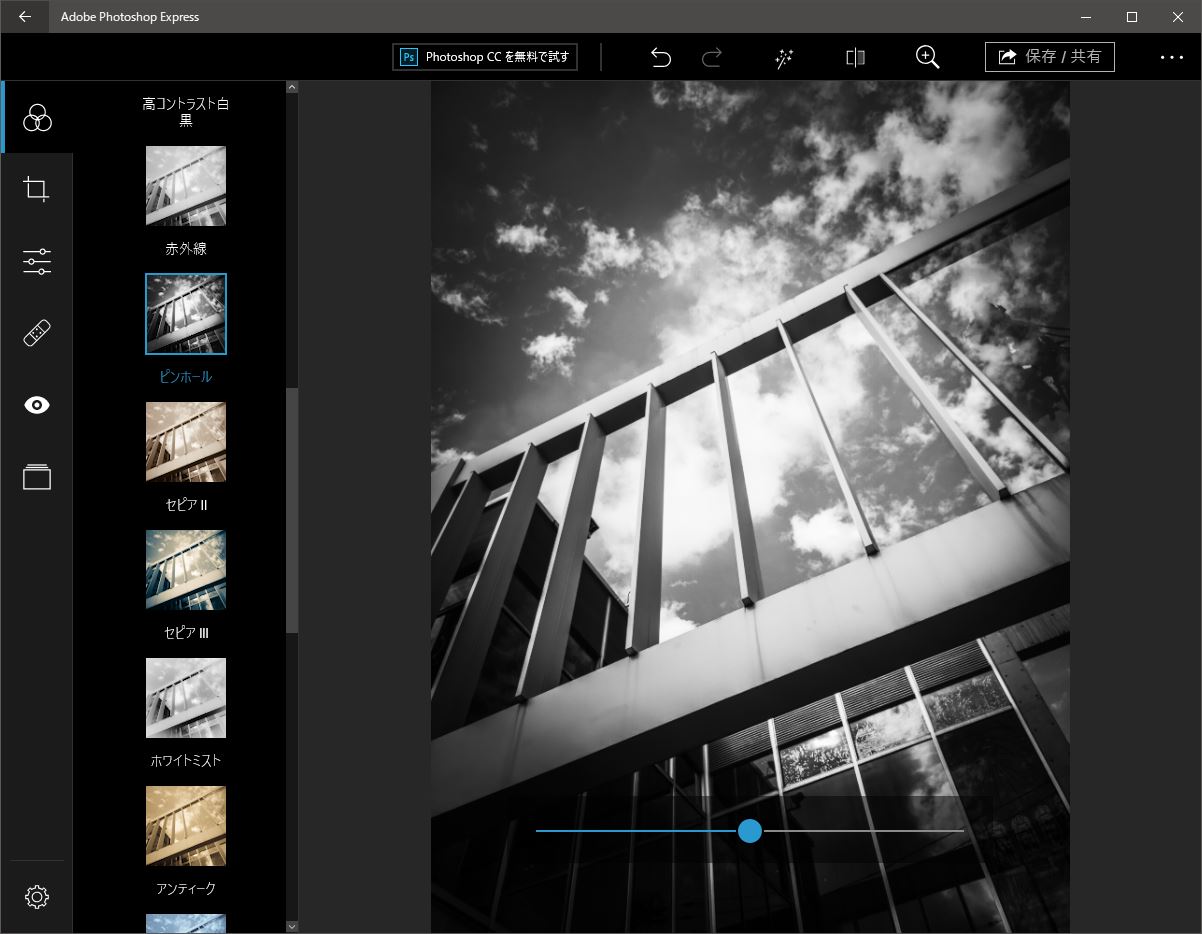This screenshot has width=1202, height=934.
Task: Apply the 赤外線 filter thumbnail
Action: coord(186,186)
